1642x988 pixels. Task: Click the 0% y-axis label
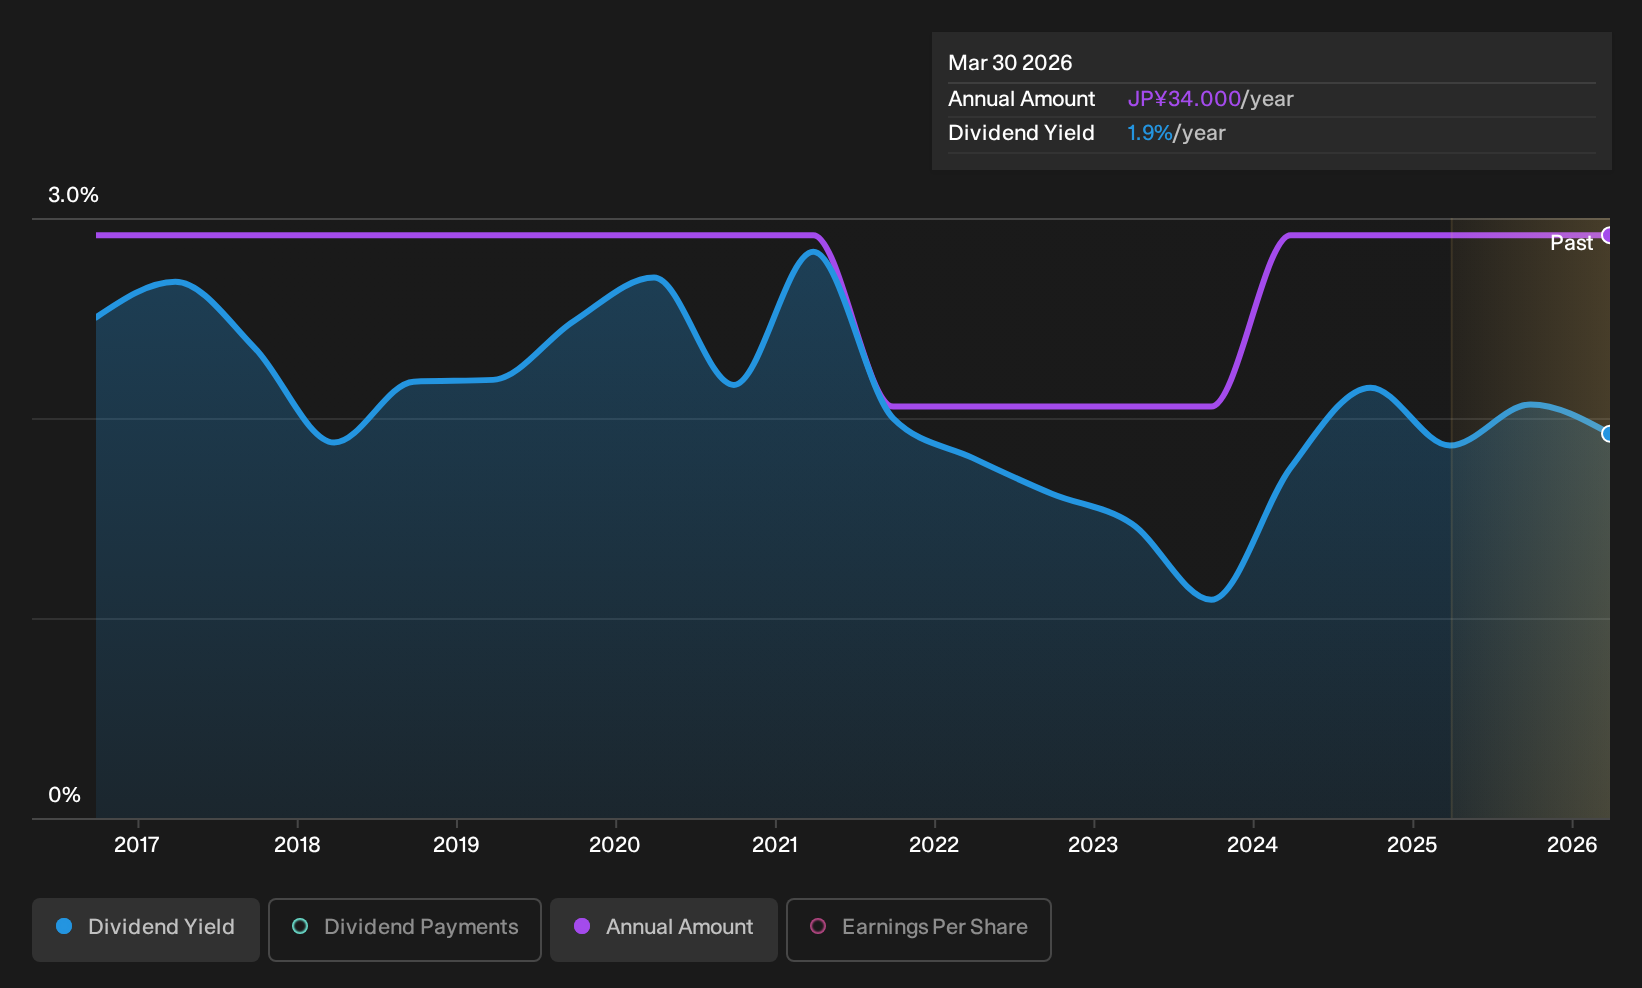[64, 795]
